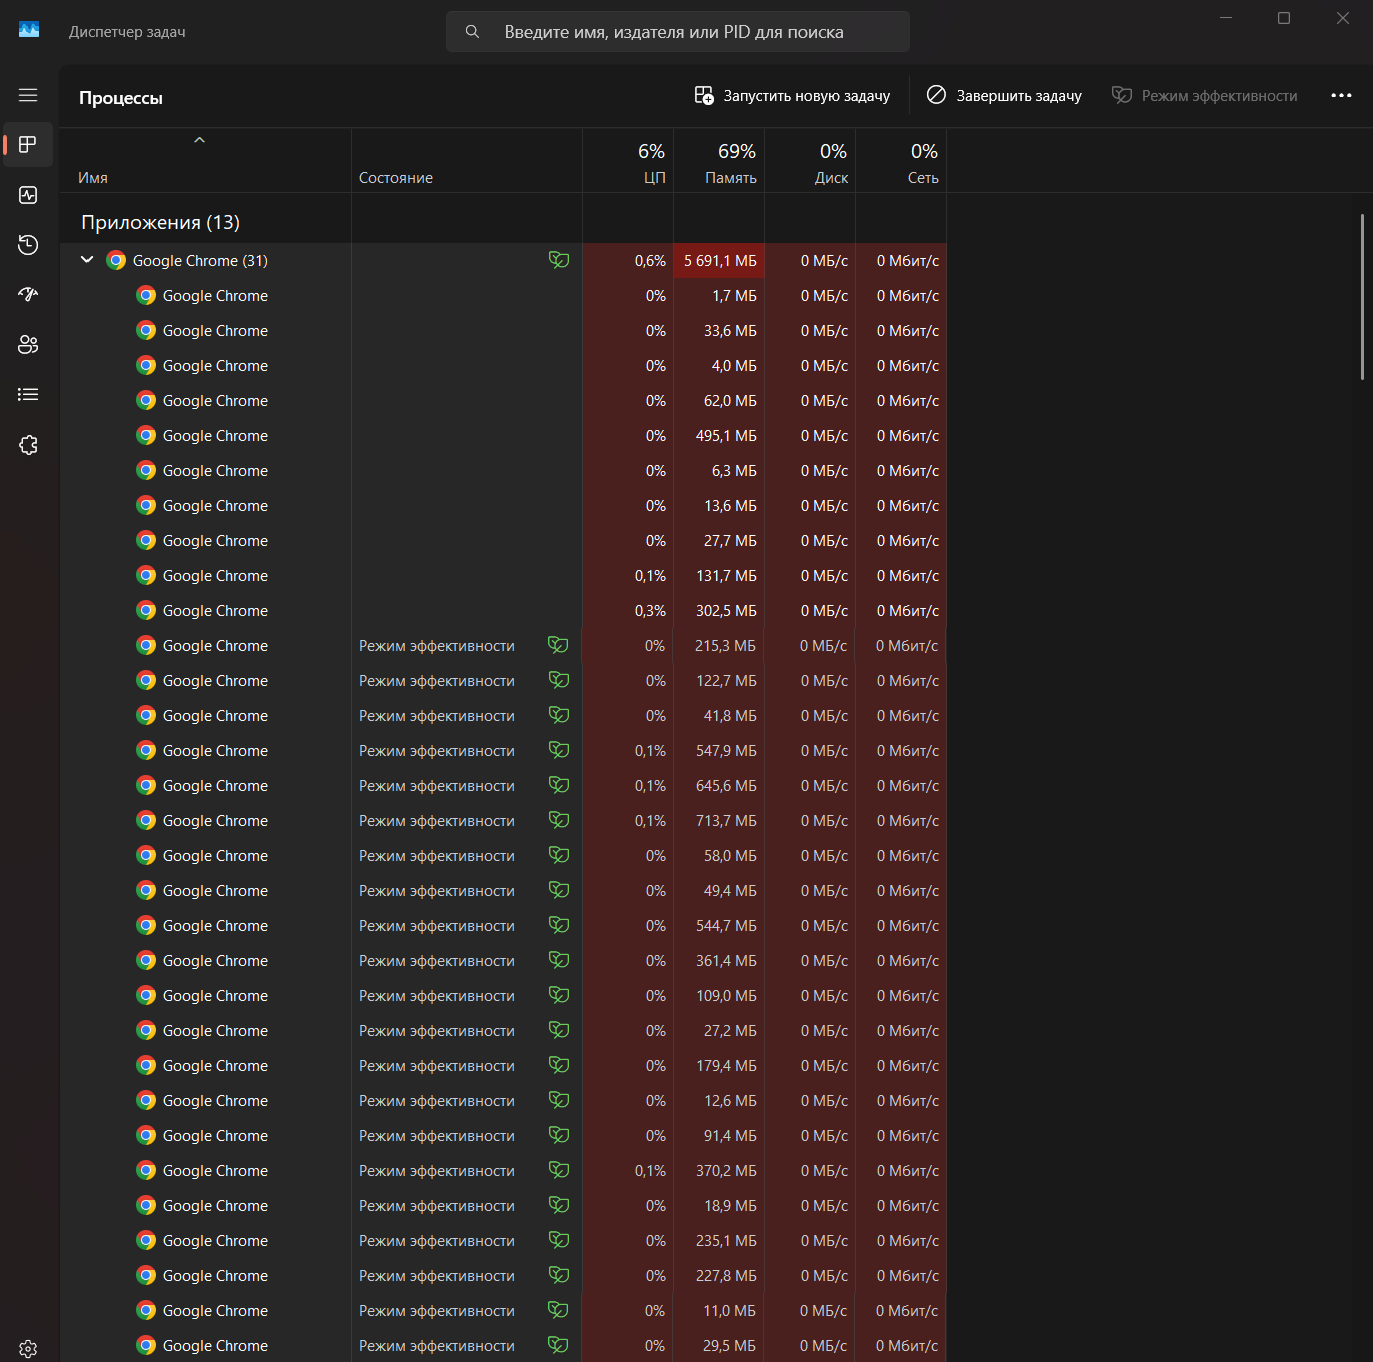Select the Chrome process using 4,0 МБ

(504, 366)
